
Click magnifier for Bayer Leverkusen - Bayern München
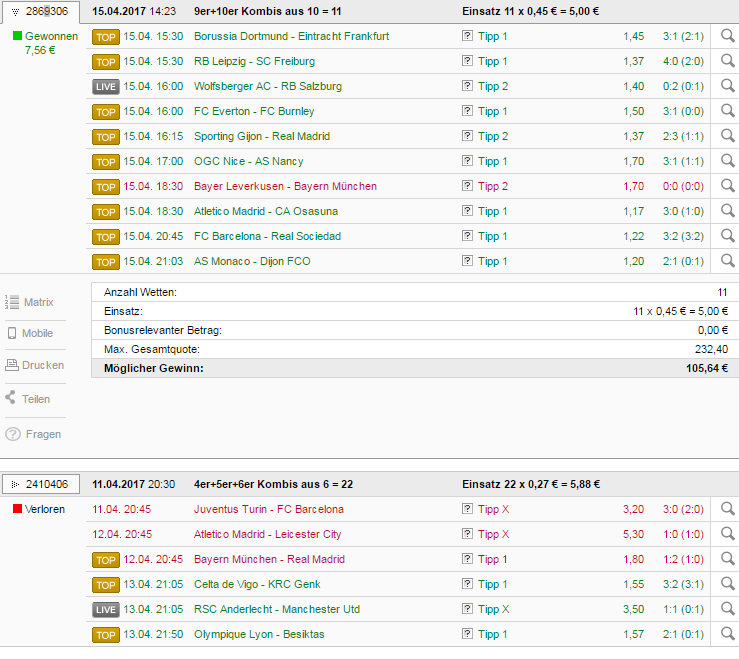(728, 186)
